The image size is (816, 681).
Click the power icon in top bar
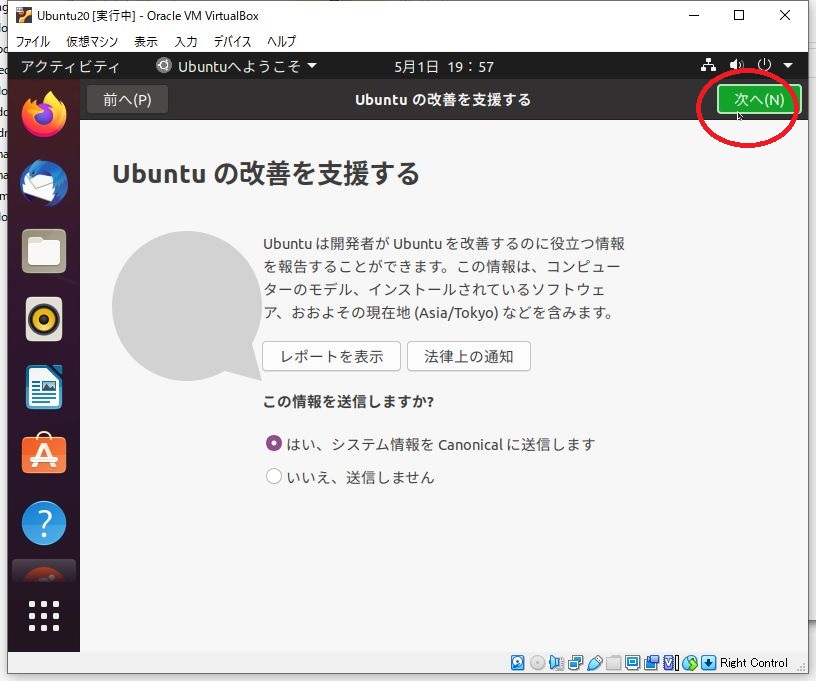click(x=764, y=65)
